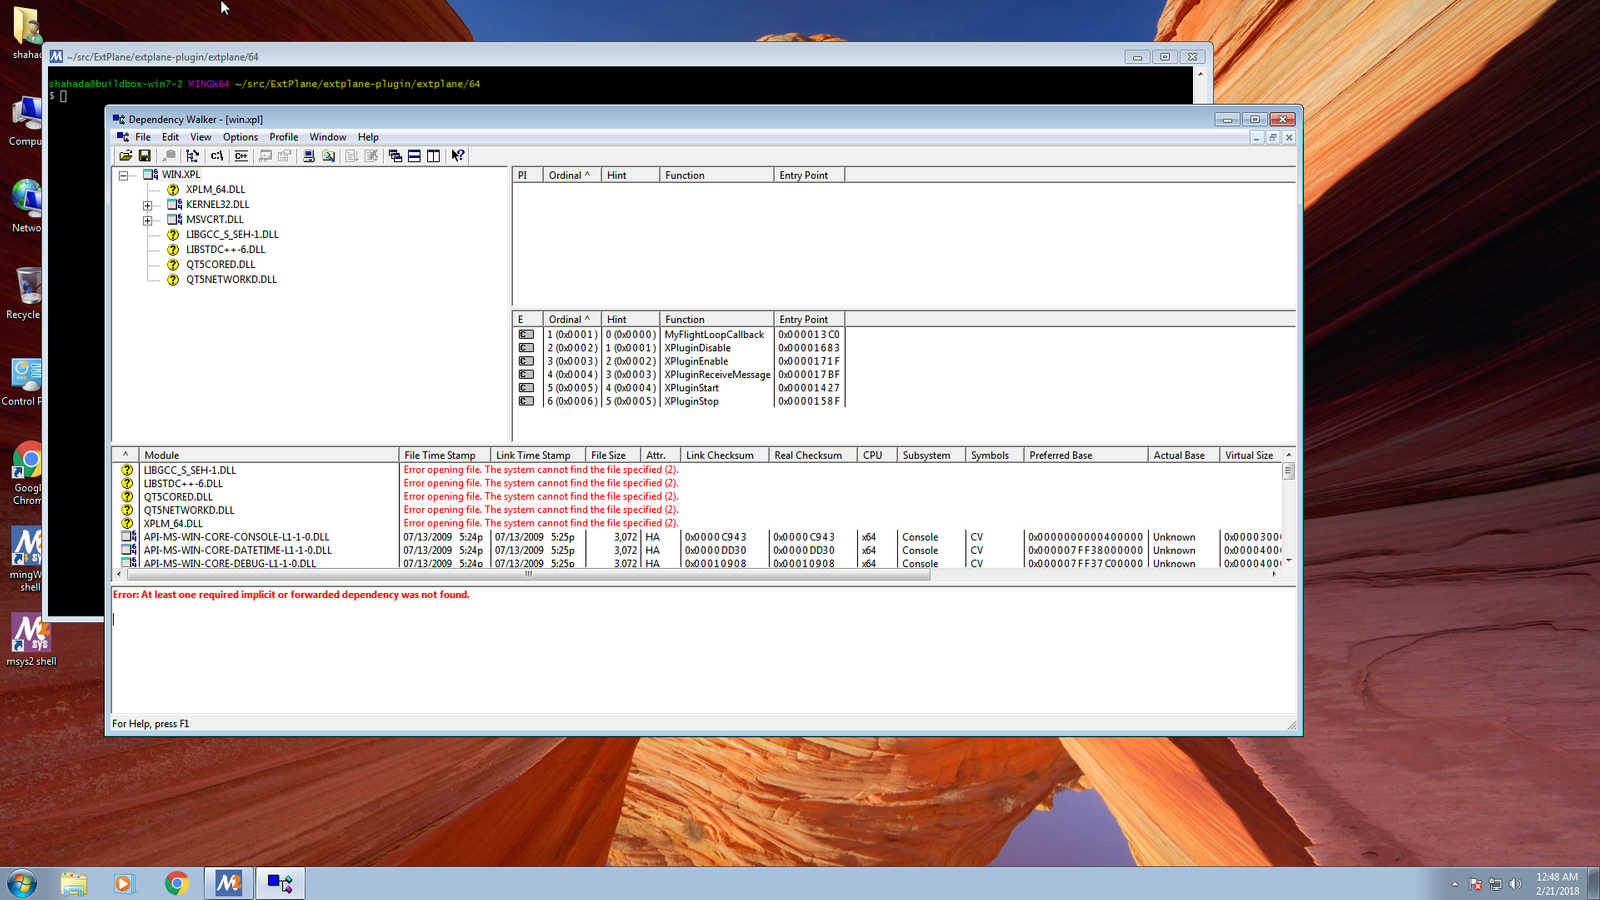Click the Tile Horizontally toolbar icon

pyautogui.click(x=414, y=156)
